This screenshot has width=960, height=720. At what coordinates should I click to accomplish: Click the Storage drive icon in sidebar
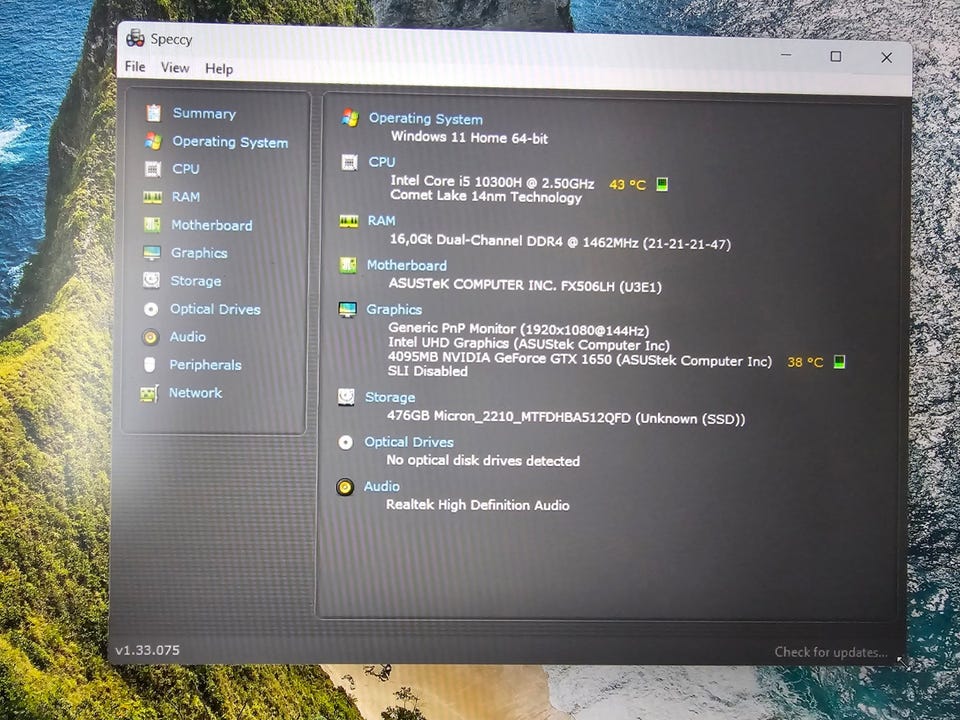(x=151, y=280)
